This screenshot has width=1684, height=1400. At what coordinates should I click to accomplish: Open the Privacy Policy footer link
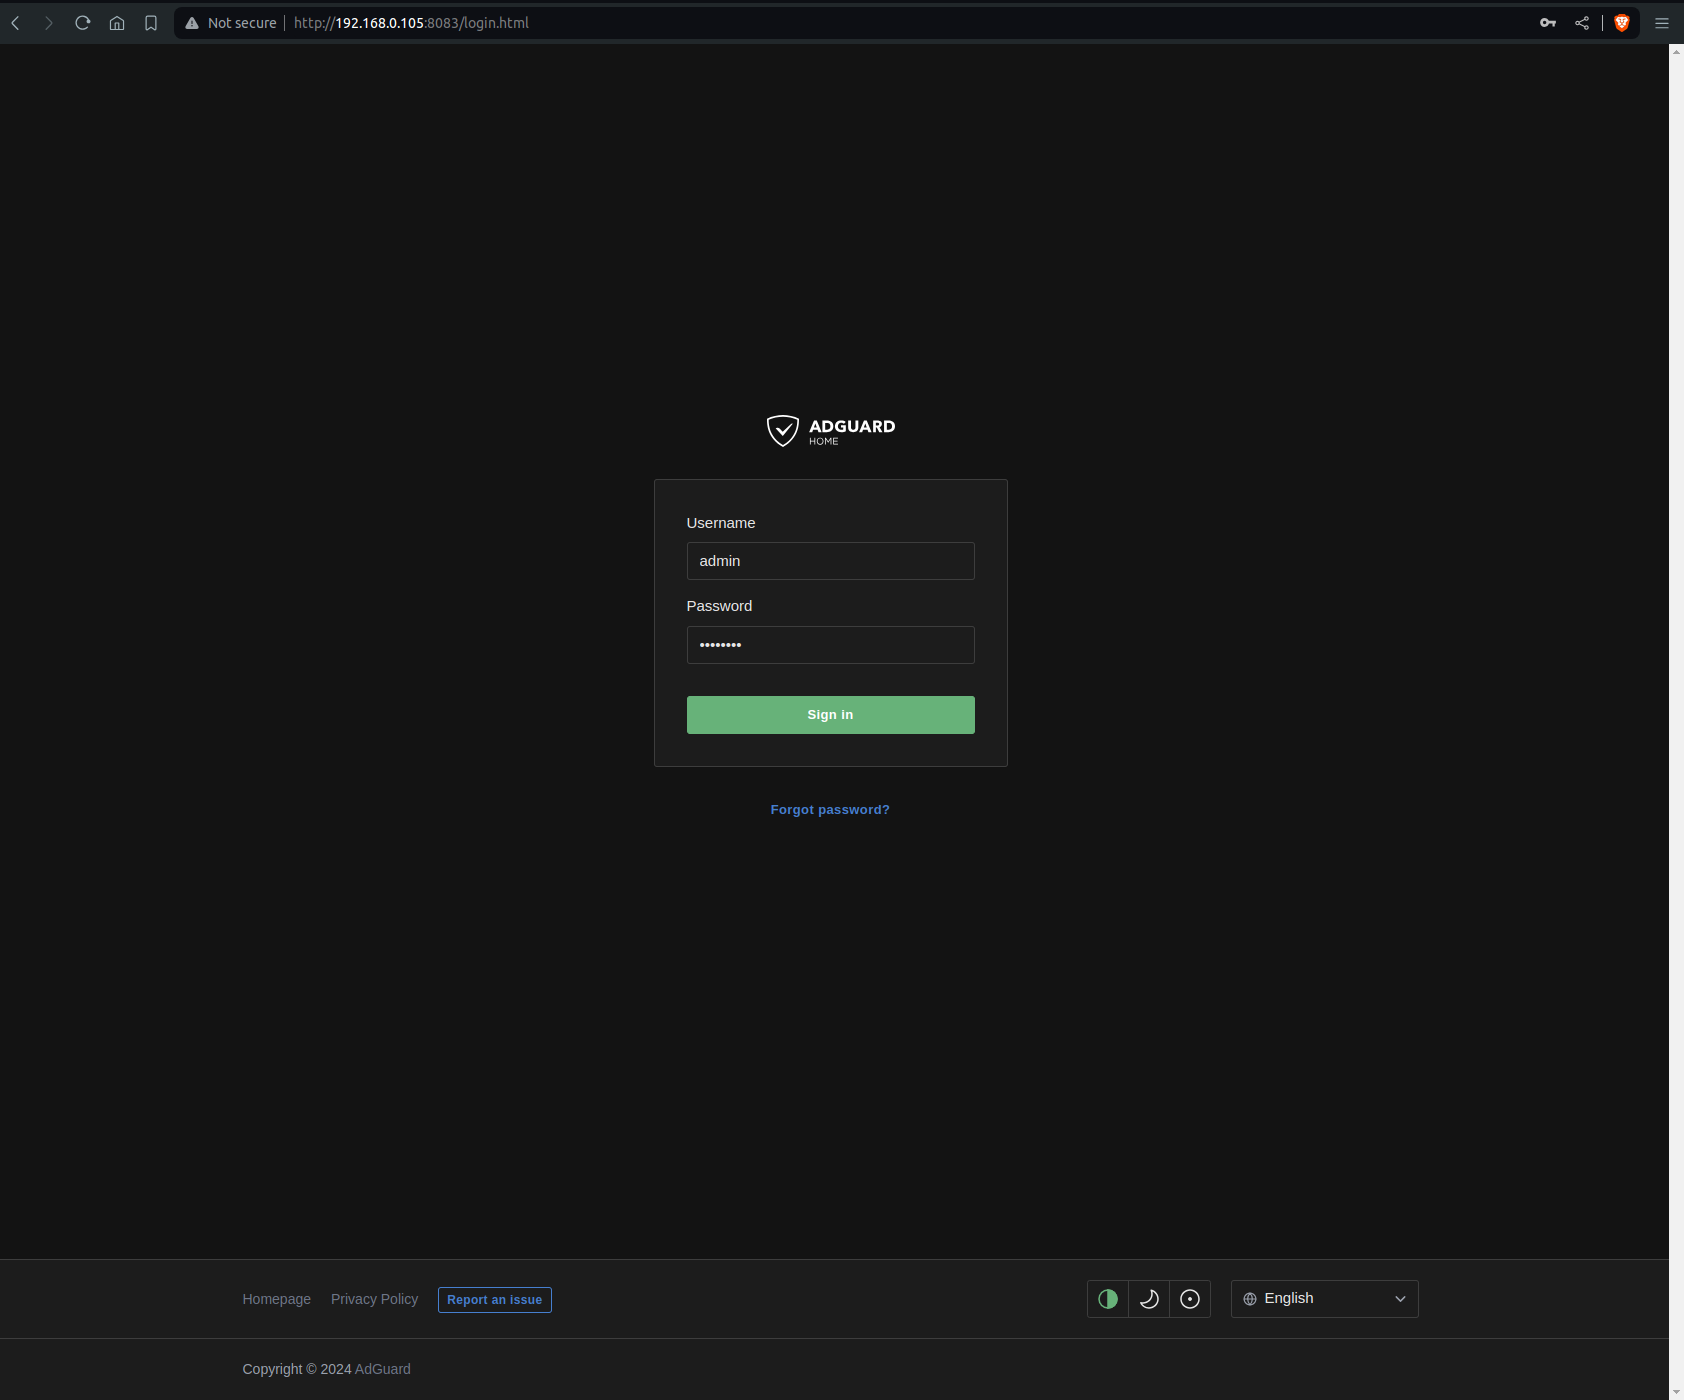374,1299
